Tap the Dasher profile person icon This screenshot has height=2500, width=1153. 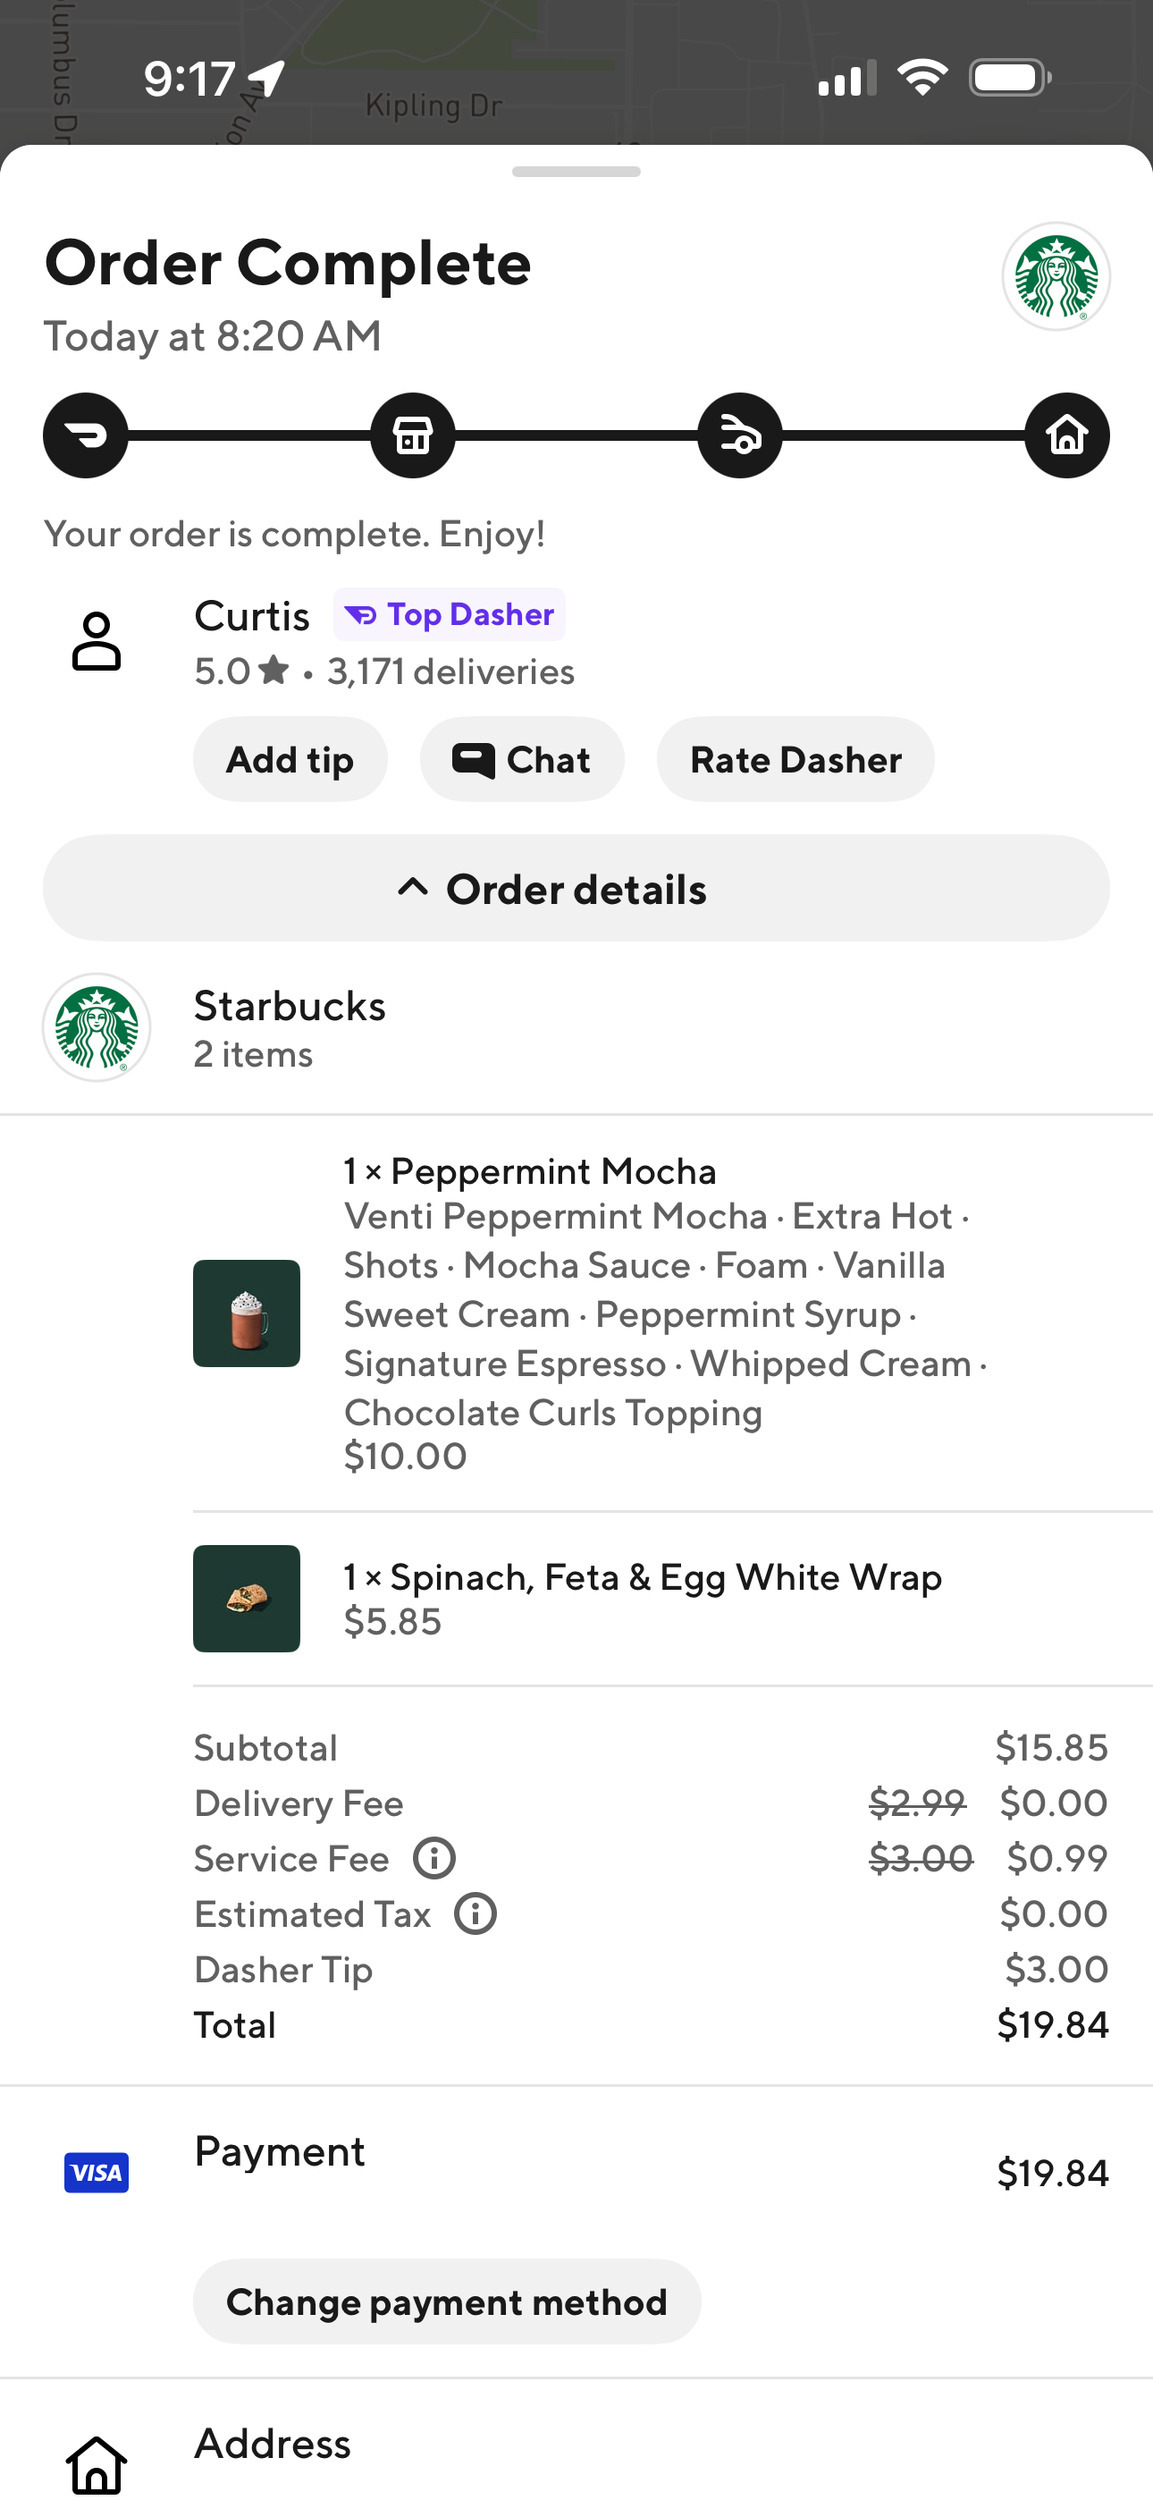[x=96, y=641]
